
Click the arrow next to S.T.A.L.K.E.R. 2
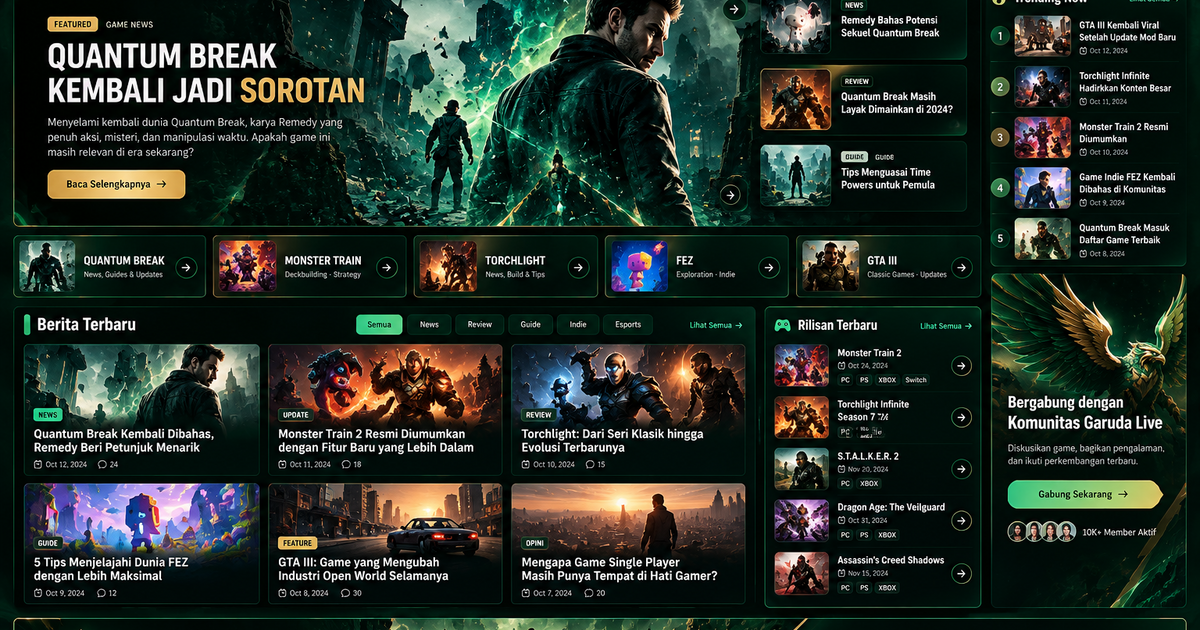961,469
